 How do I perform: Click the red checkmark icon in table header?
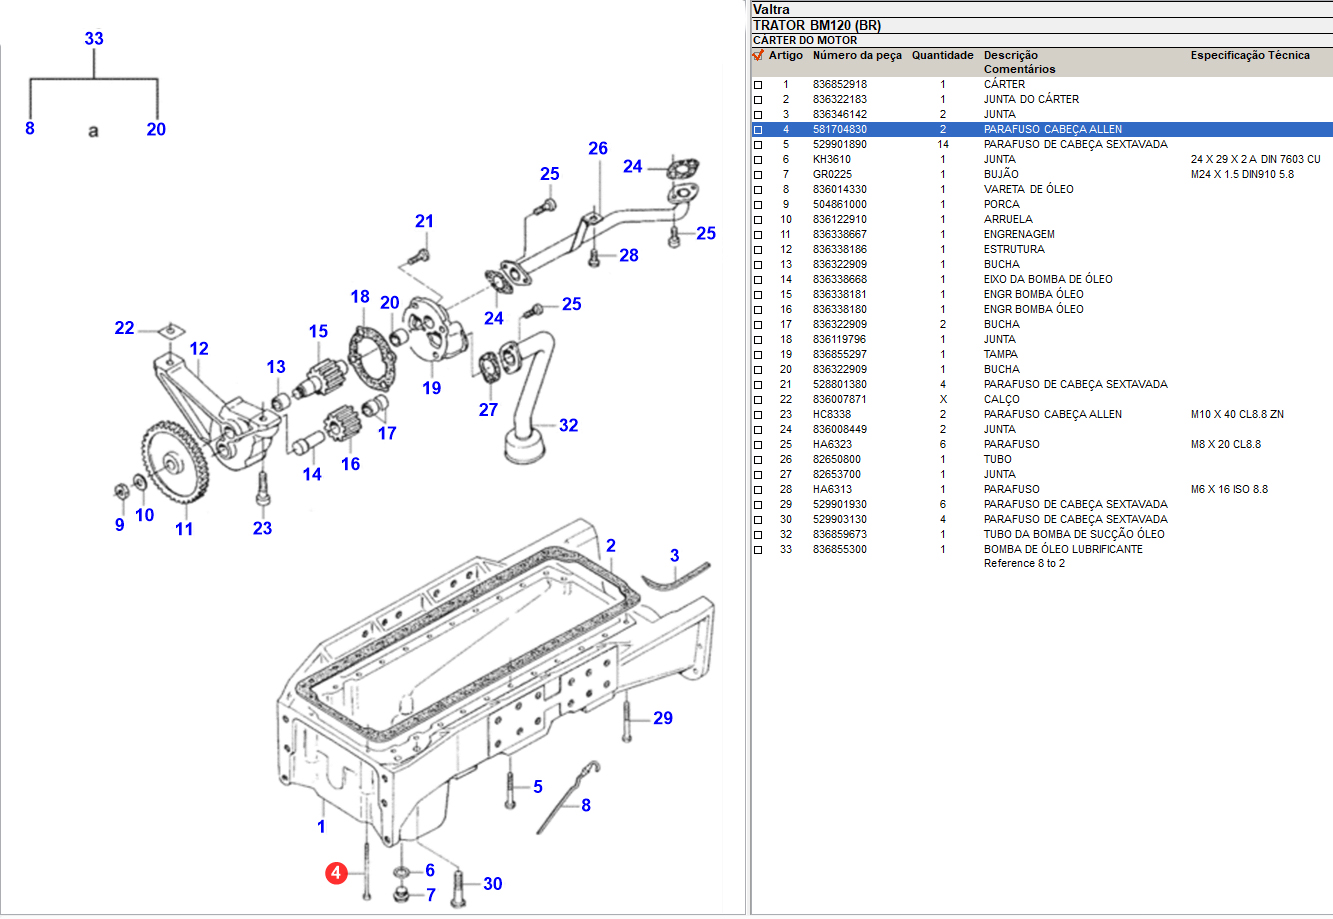tap(758, 56)
